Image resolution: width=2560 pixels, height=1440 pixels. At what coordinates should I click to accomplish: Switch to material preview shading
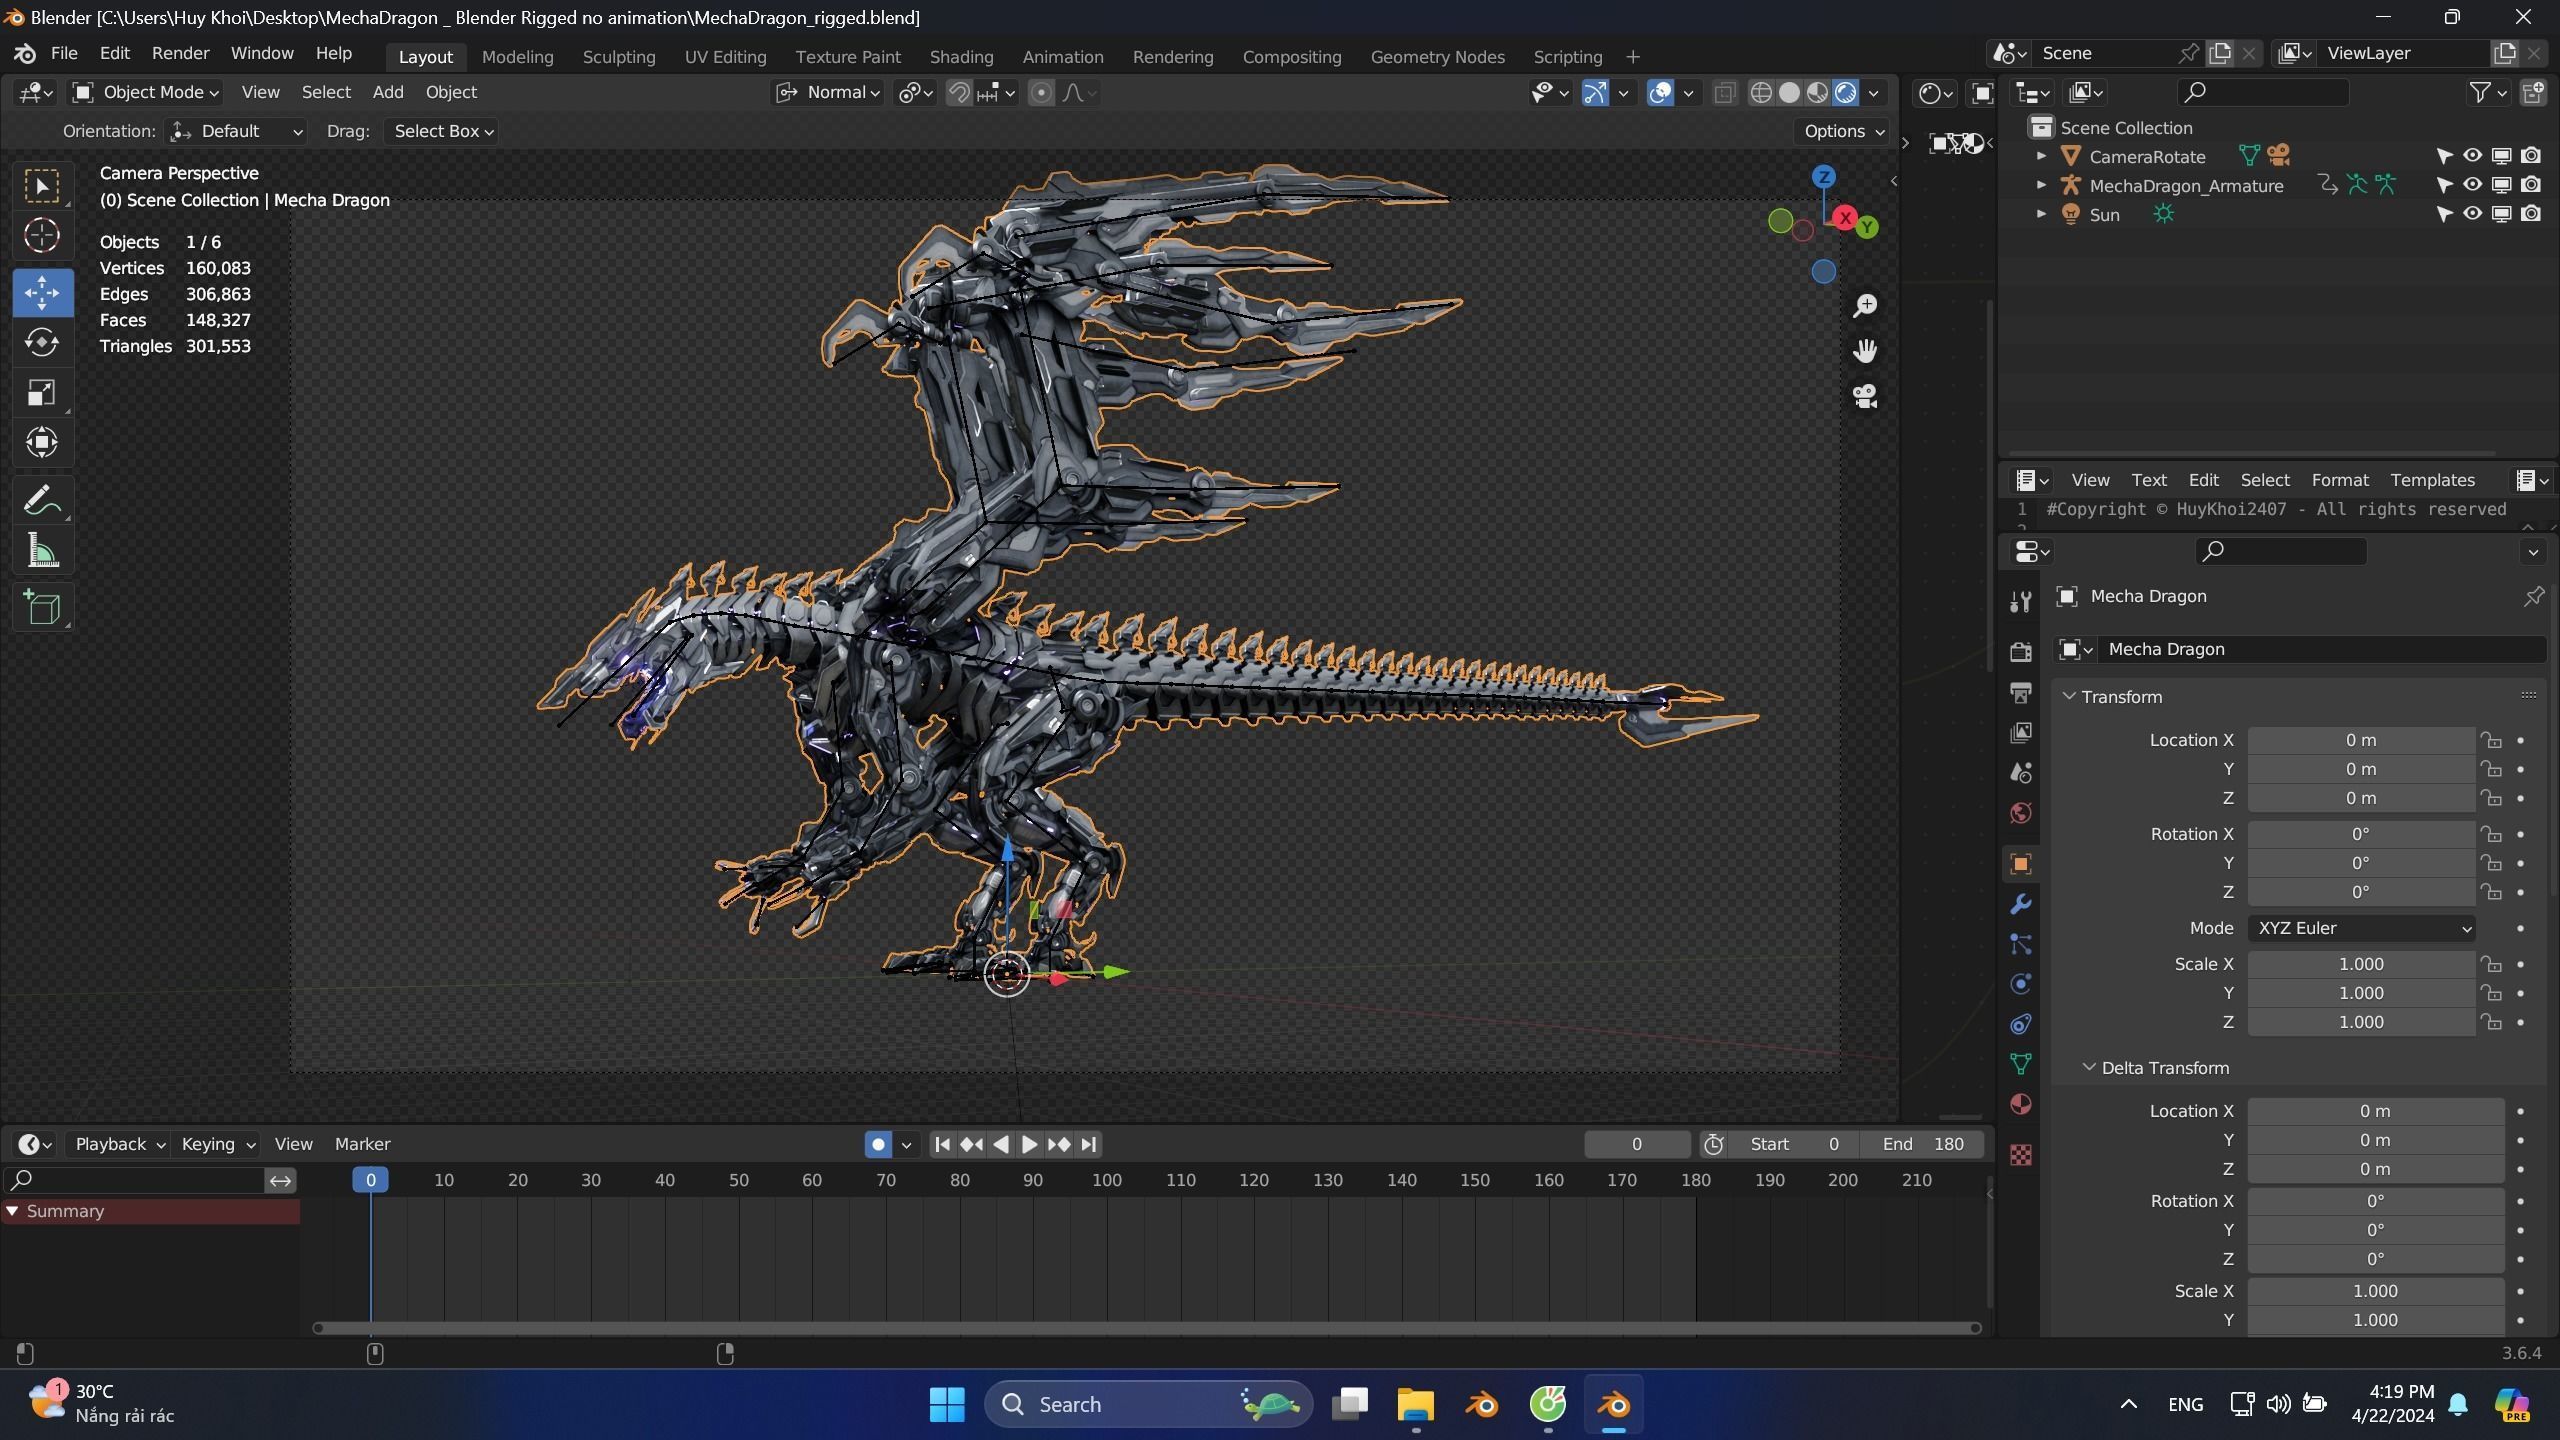coord(1817,93)
